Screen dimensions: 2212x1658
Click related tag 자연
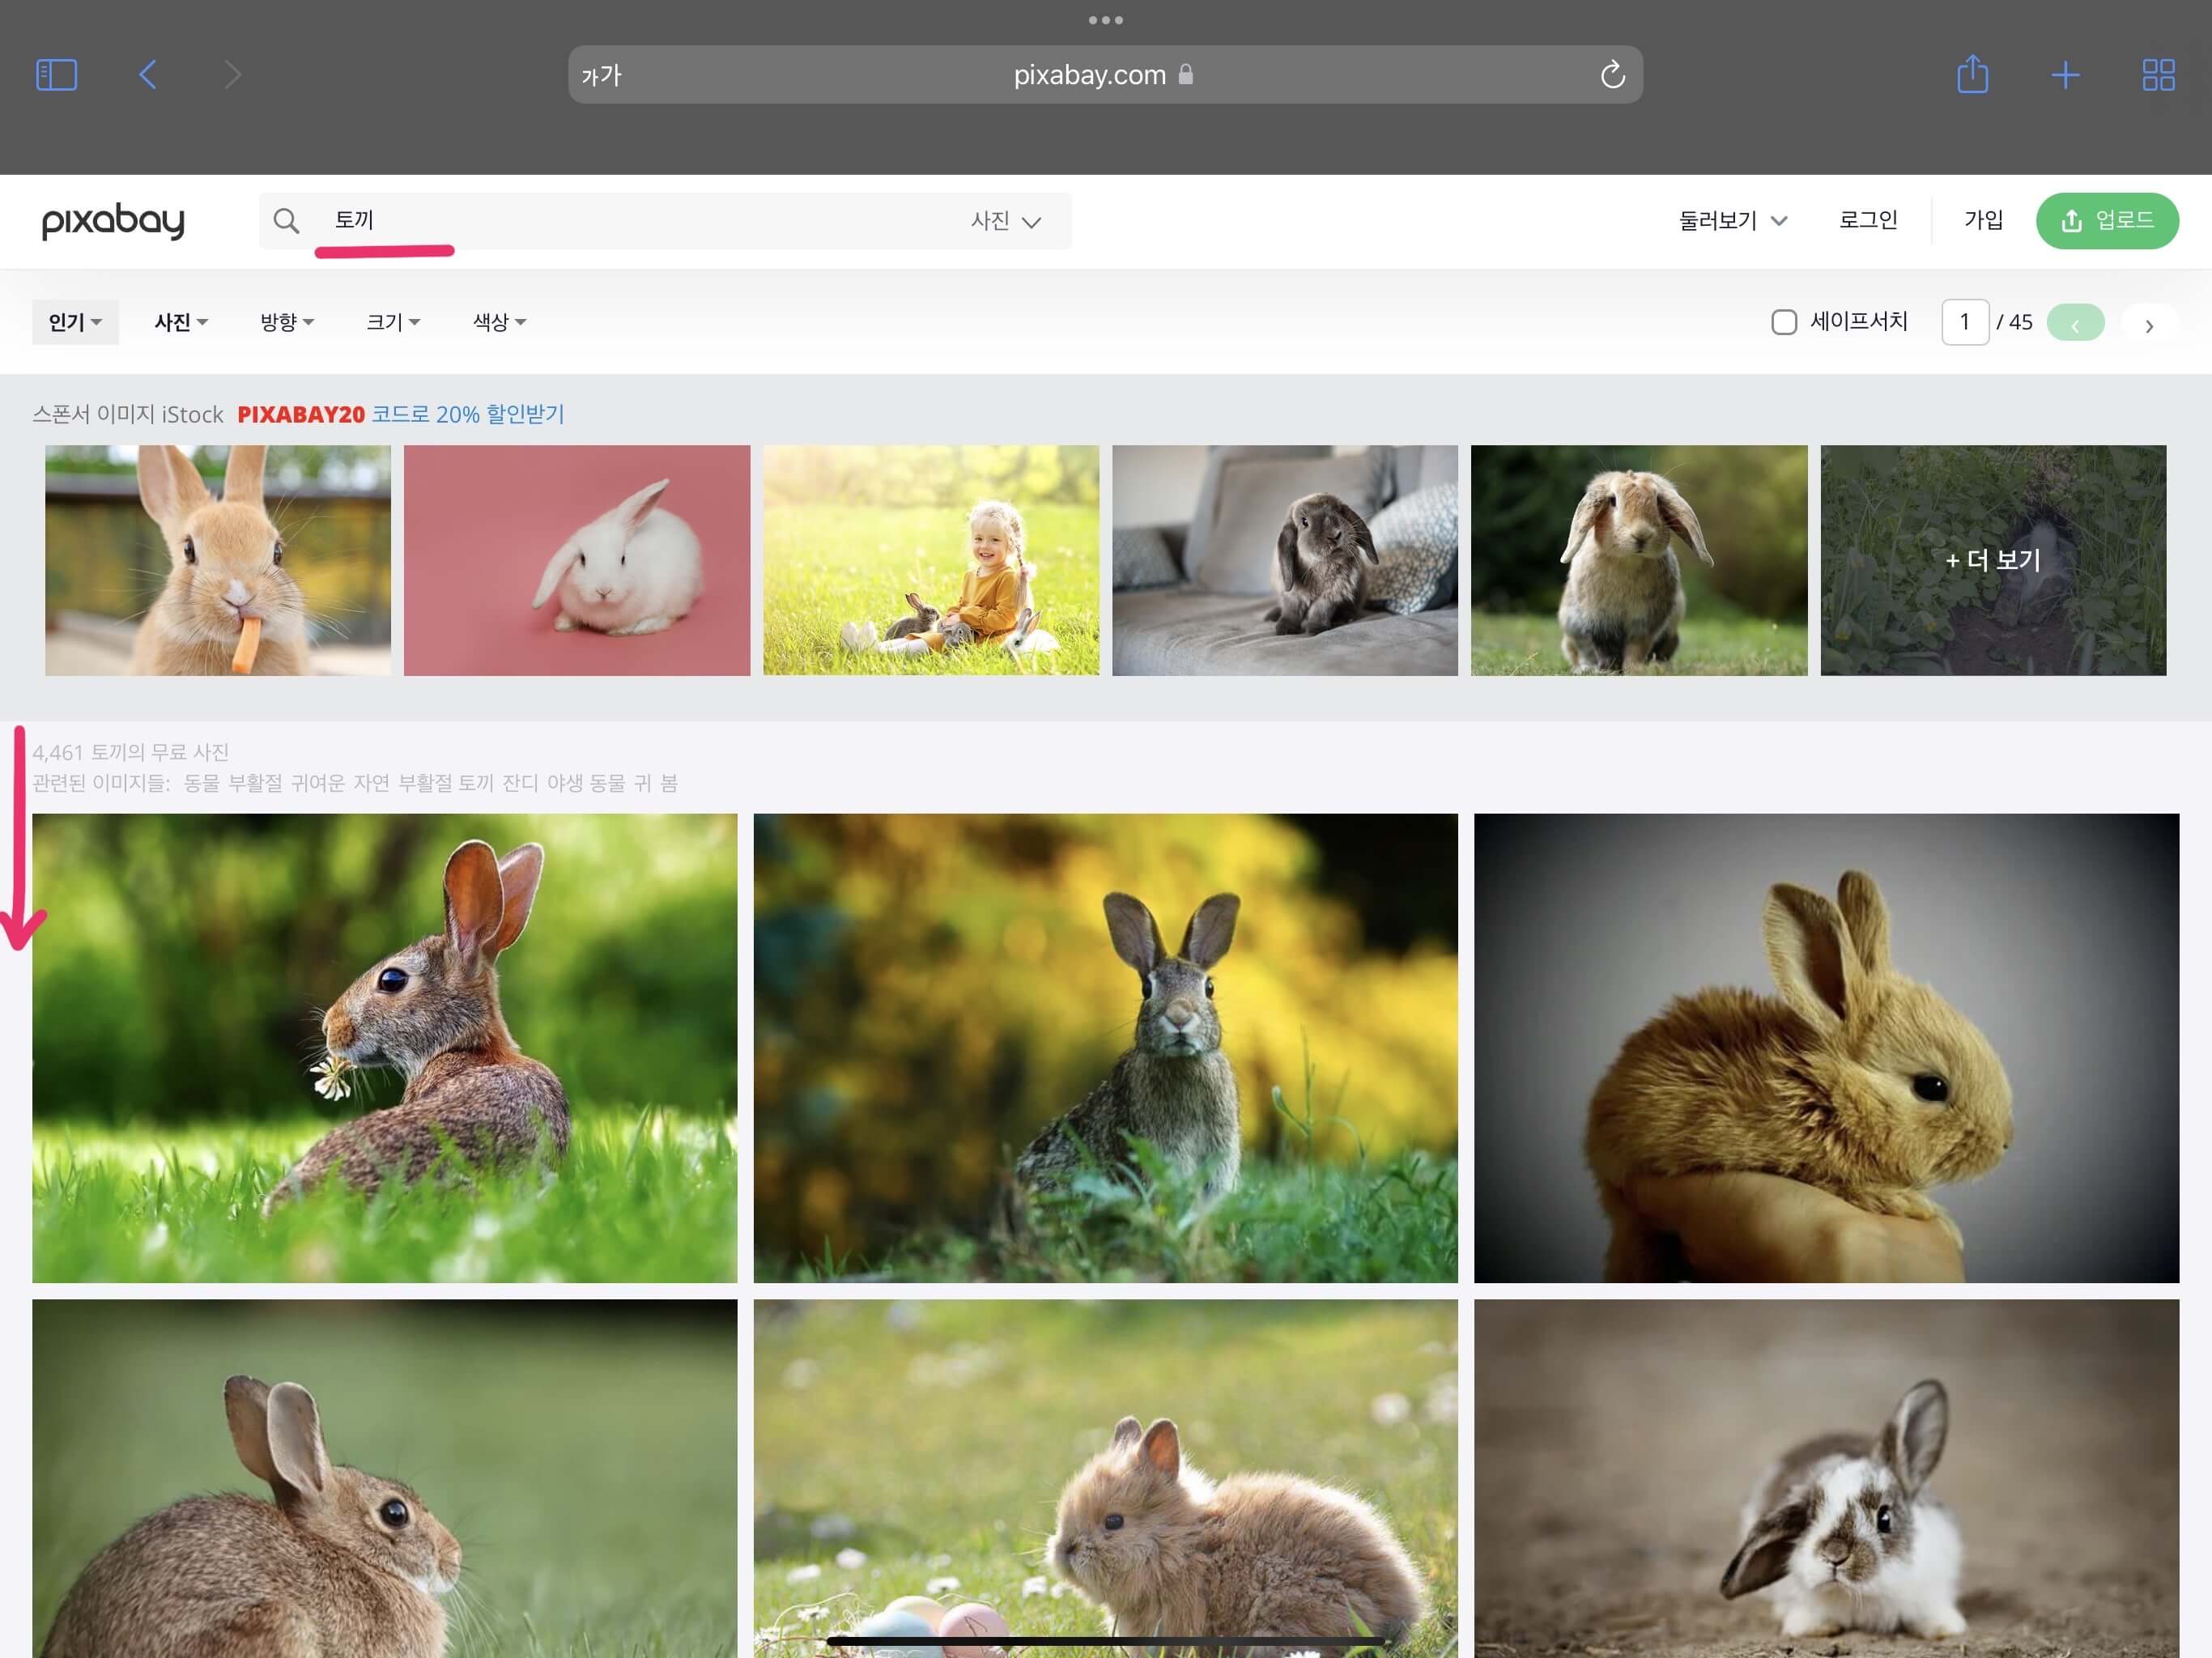pos(371,783)
